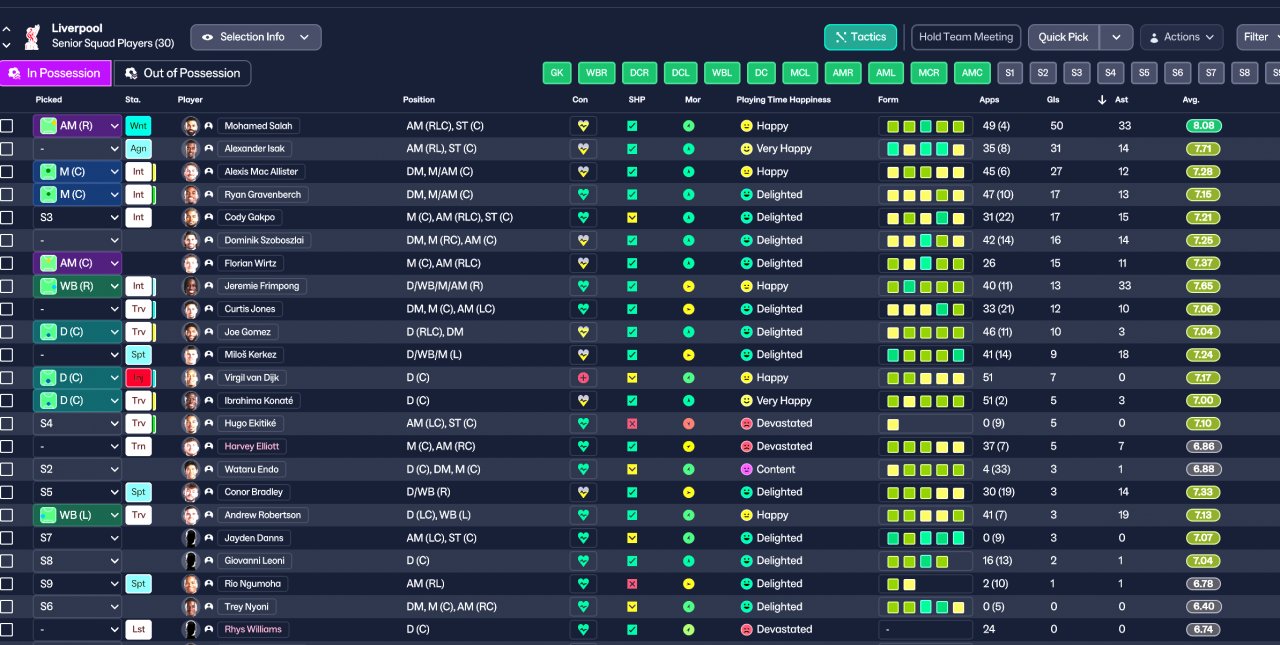Click Miloš Kerkez's condition heart icon

583,355
